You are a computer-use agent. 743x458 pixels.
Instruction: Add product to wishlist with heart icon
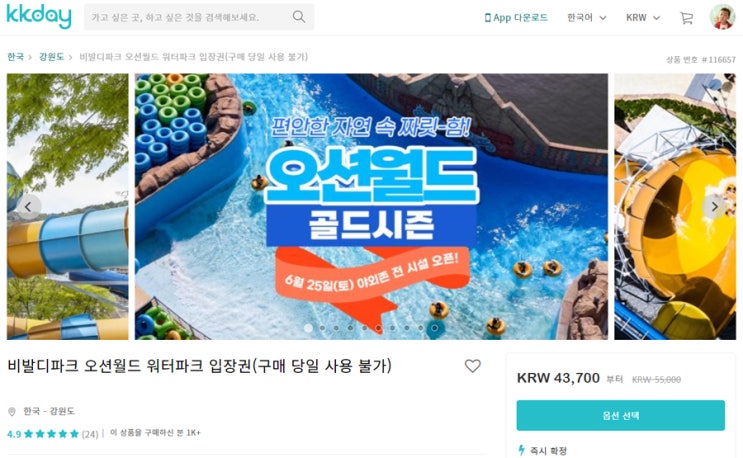[x=472, y=366]
